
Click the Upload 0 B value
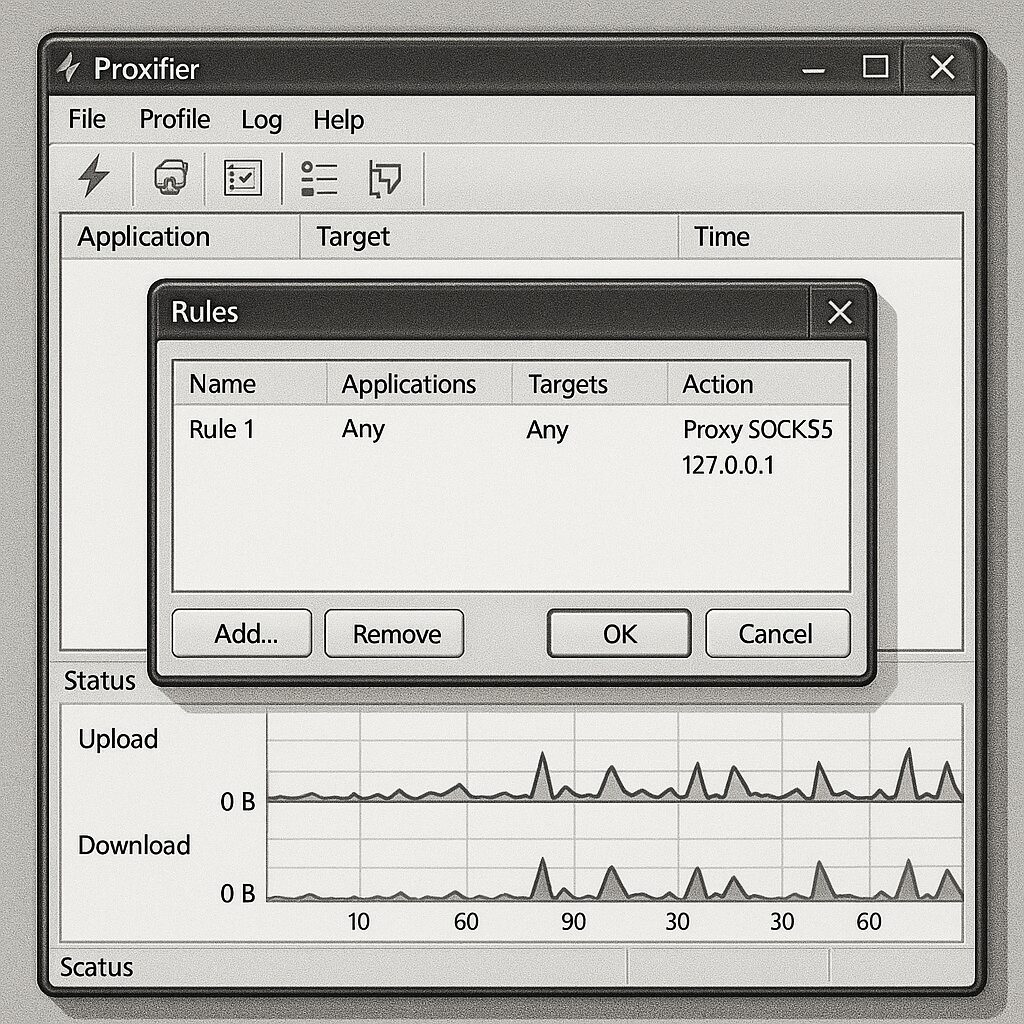coord(238,801)
